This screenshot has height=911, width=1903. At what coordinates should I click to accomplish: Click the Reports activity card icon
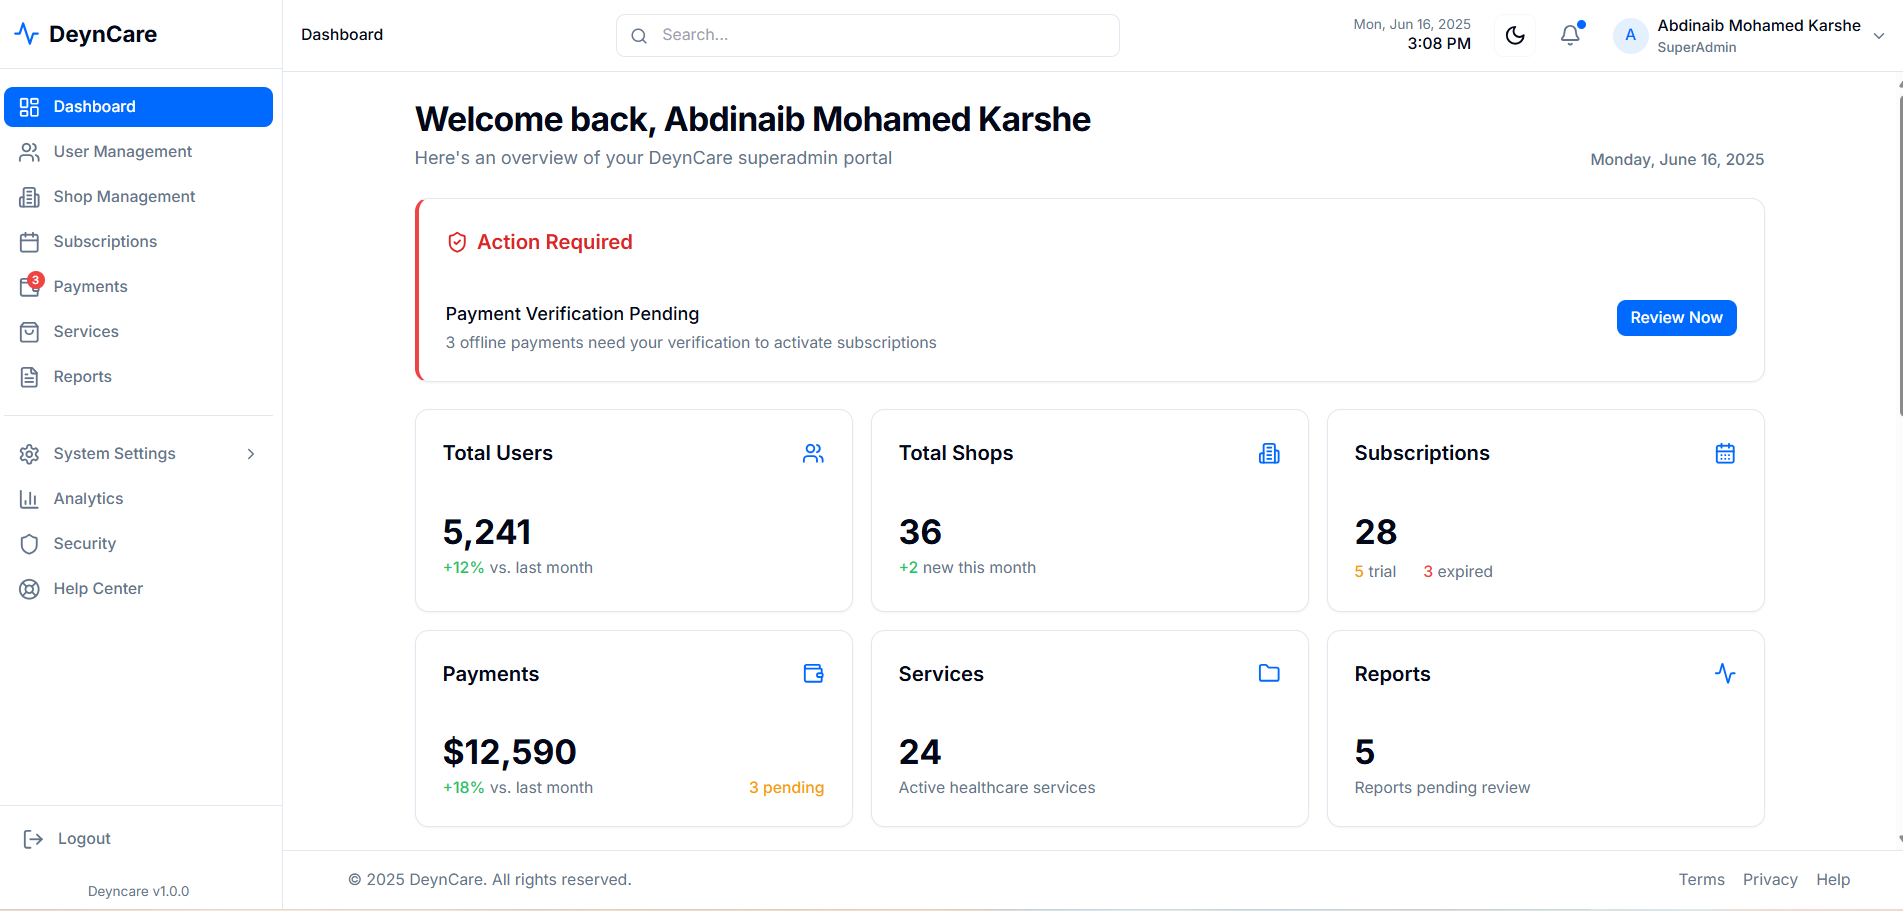pyautogui.click(x=1725, y=673)
